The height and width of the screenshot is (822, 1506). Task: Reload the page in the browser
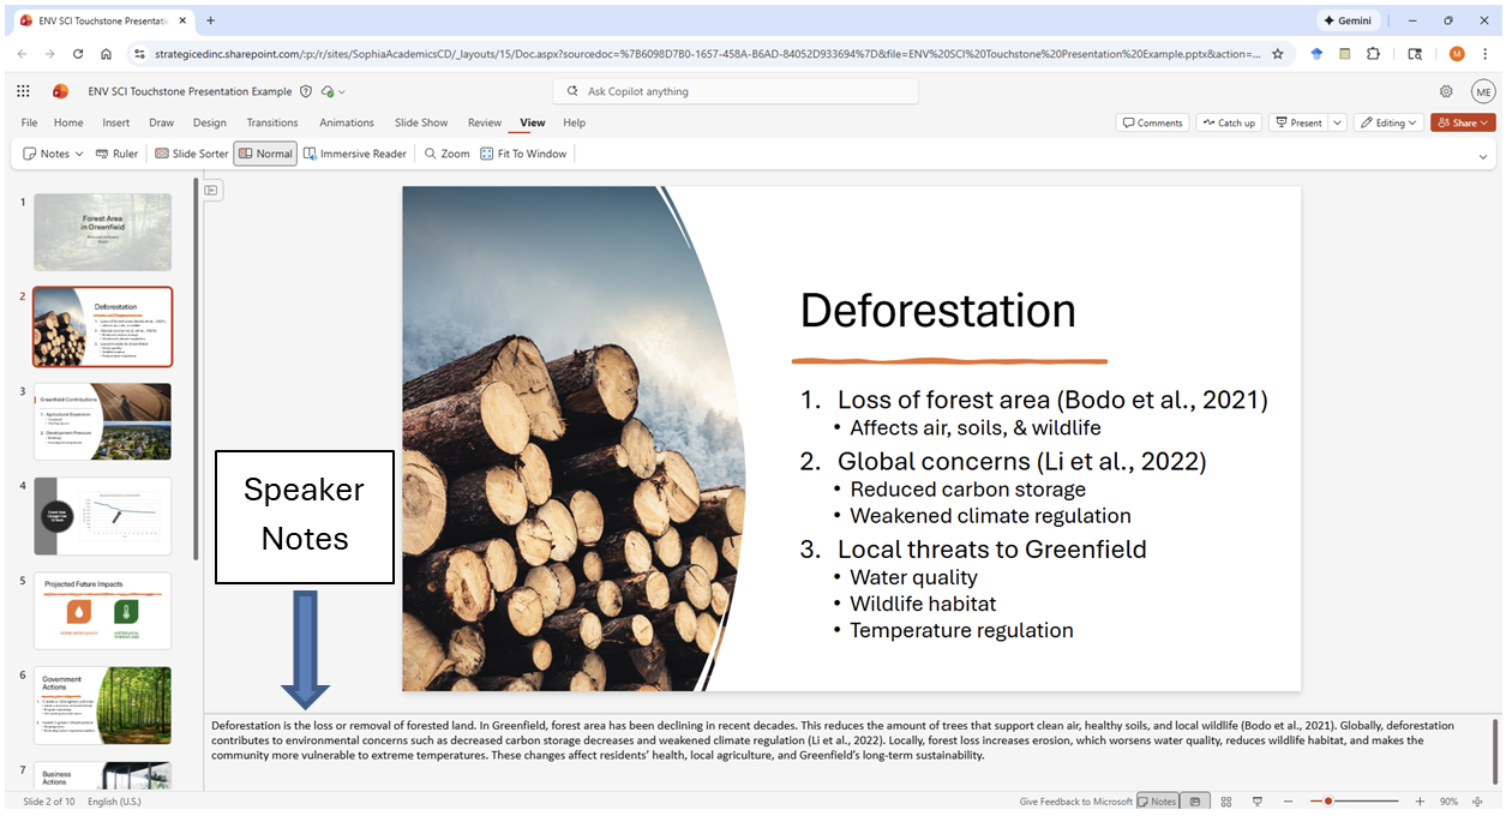(x=77, y=54)
